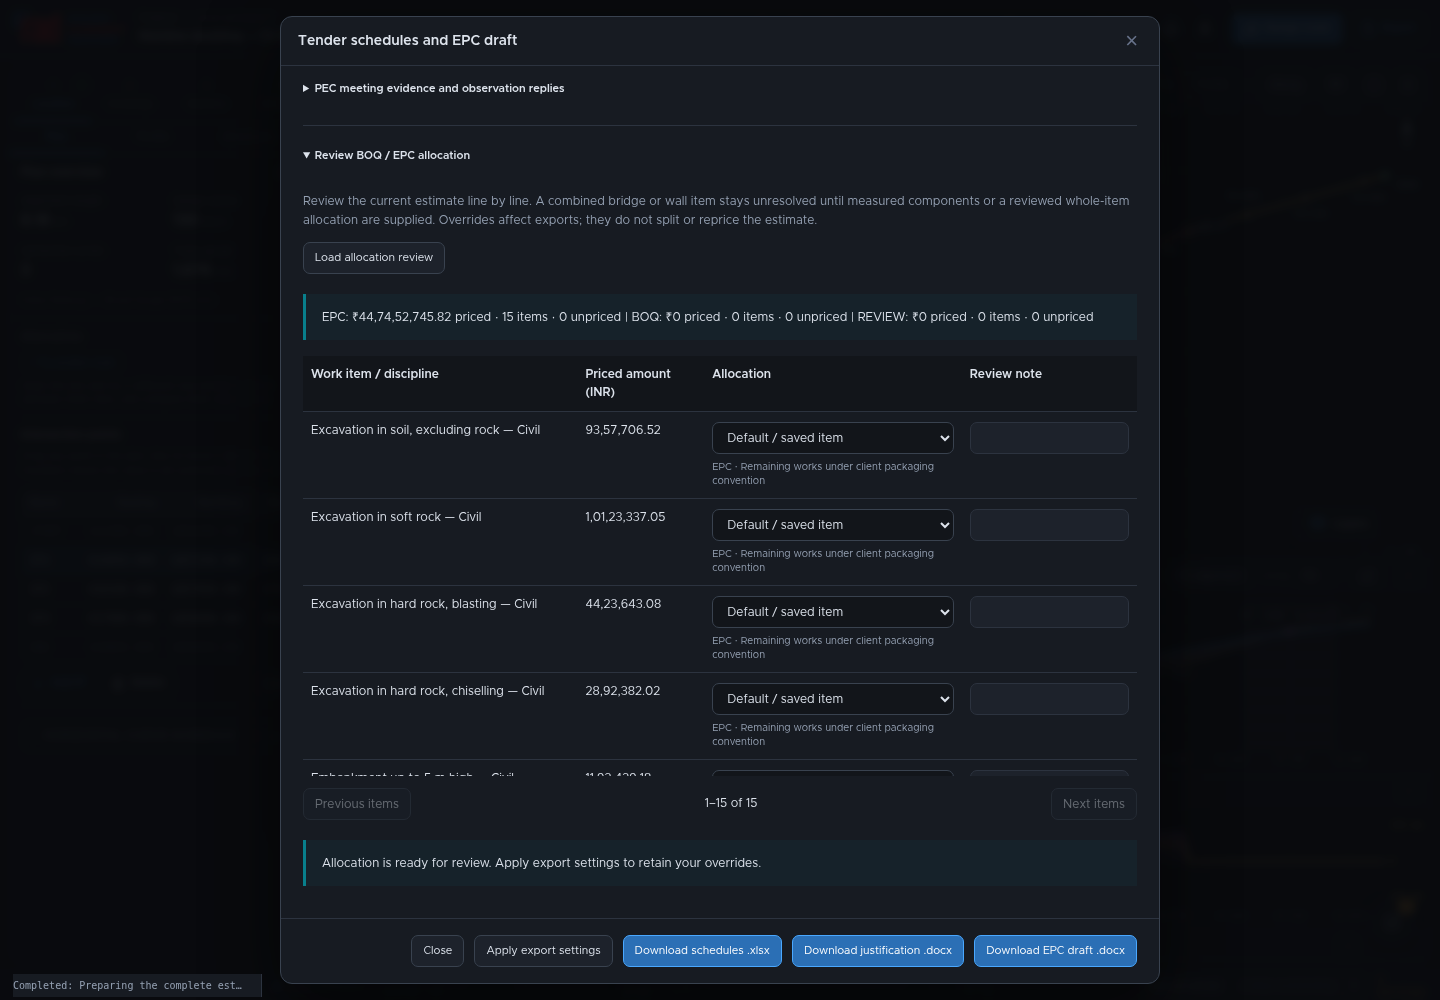Go to Previous items page
Viewport: 1440px width, 1000px height.
click(x=357, y=804)
